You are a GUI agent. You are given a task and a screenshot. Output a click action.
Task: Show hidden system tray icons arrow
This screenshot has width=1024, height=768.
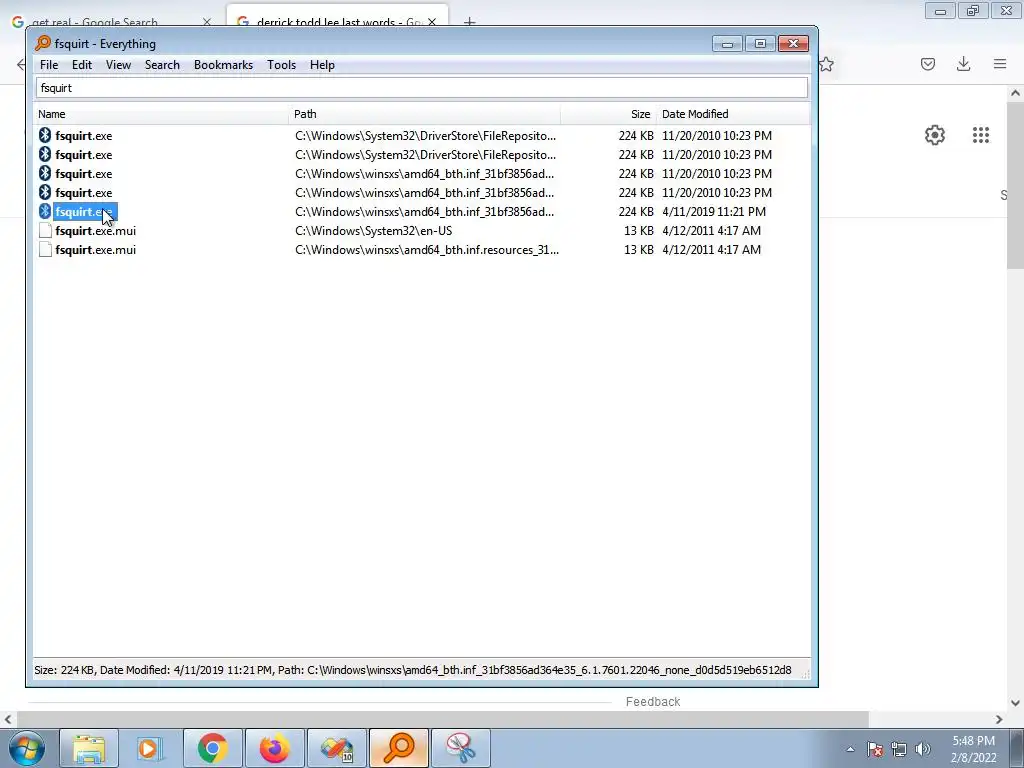click(850, 749)
